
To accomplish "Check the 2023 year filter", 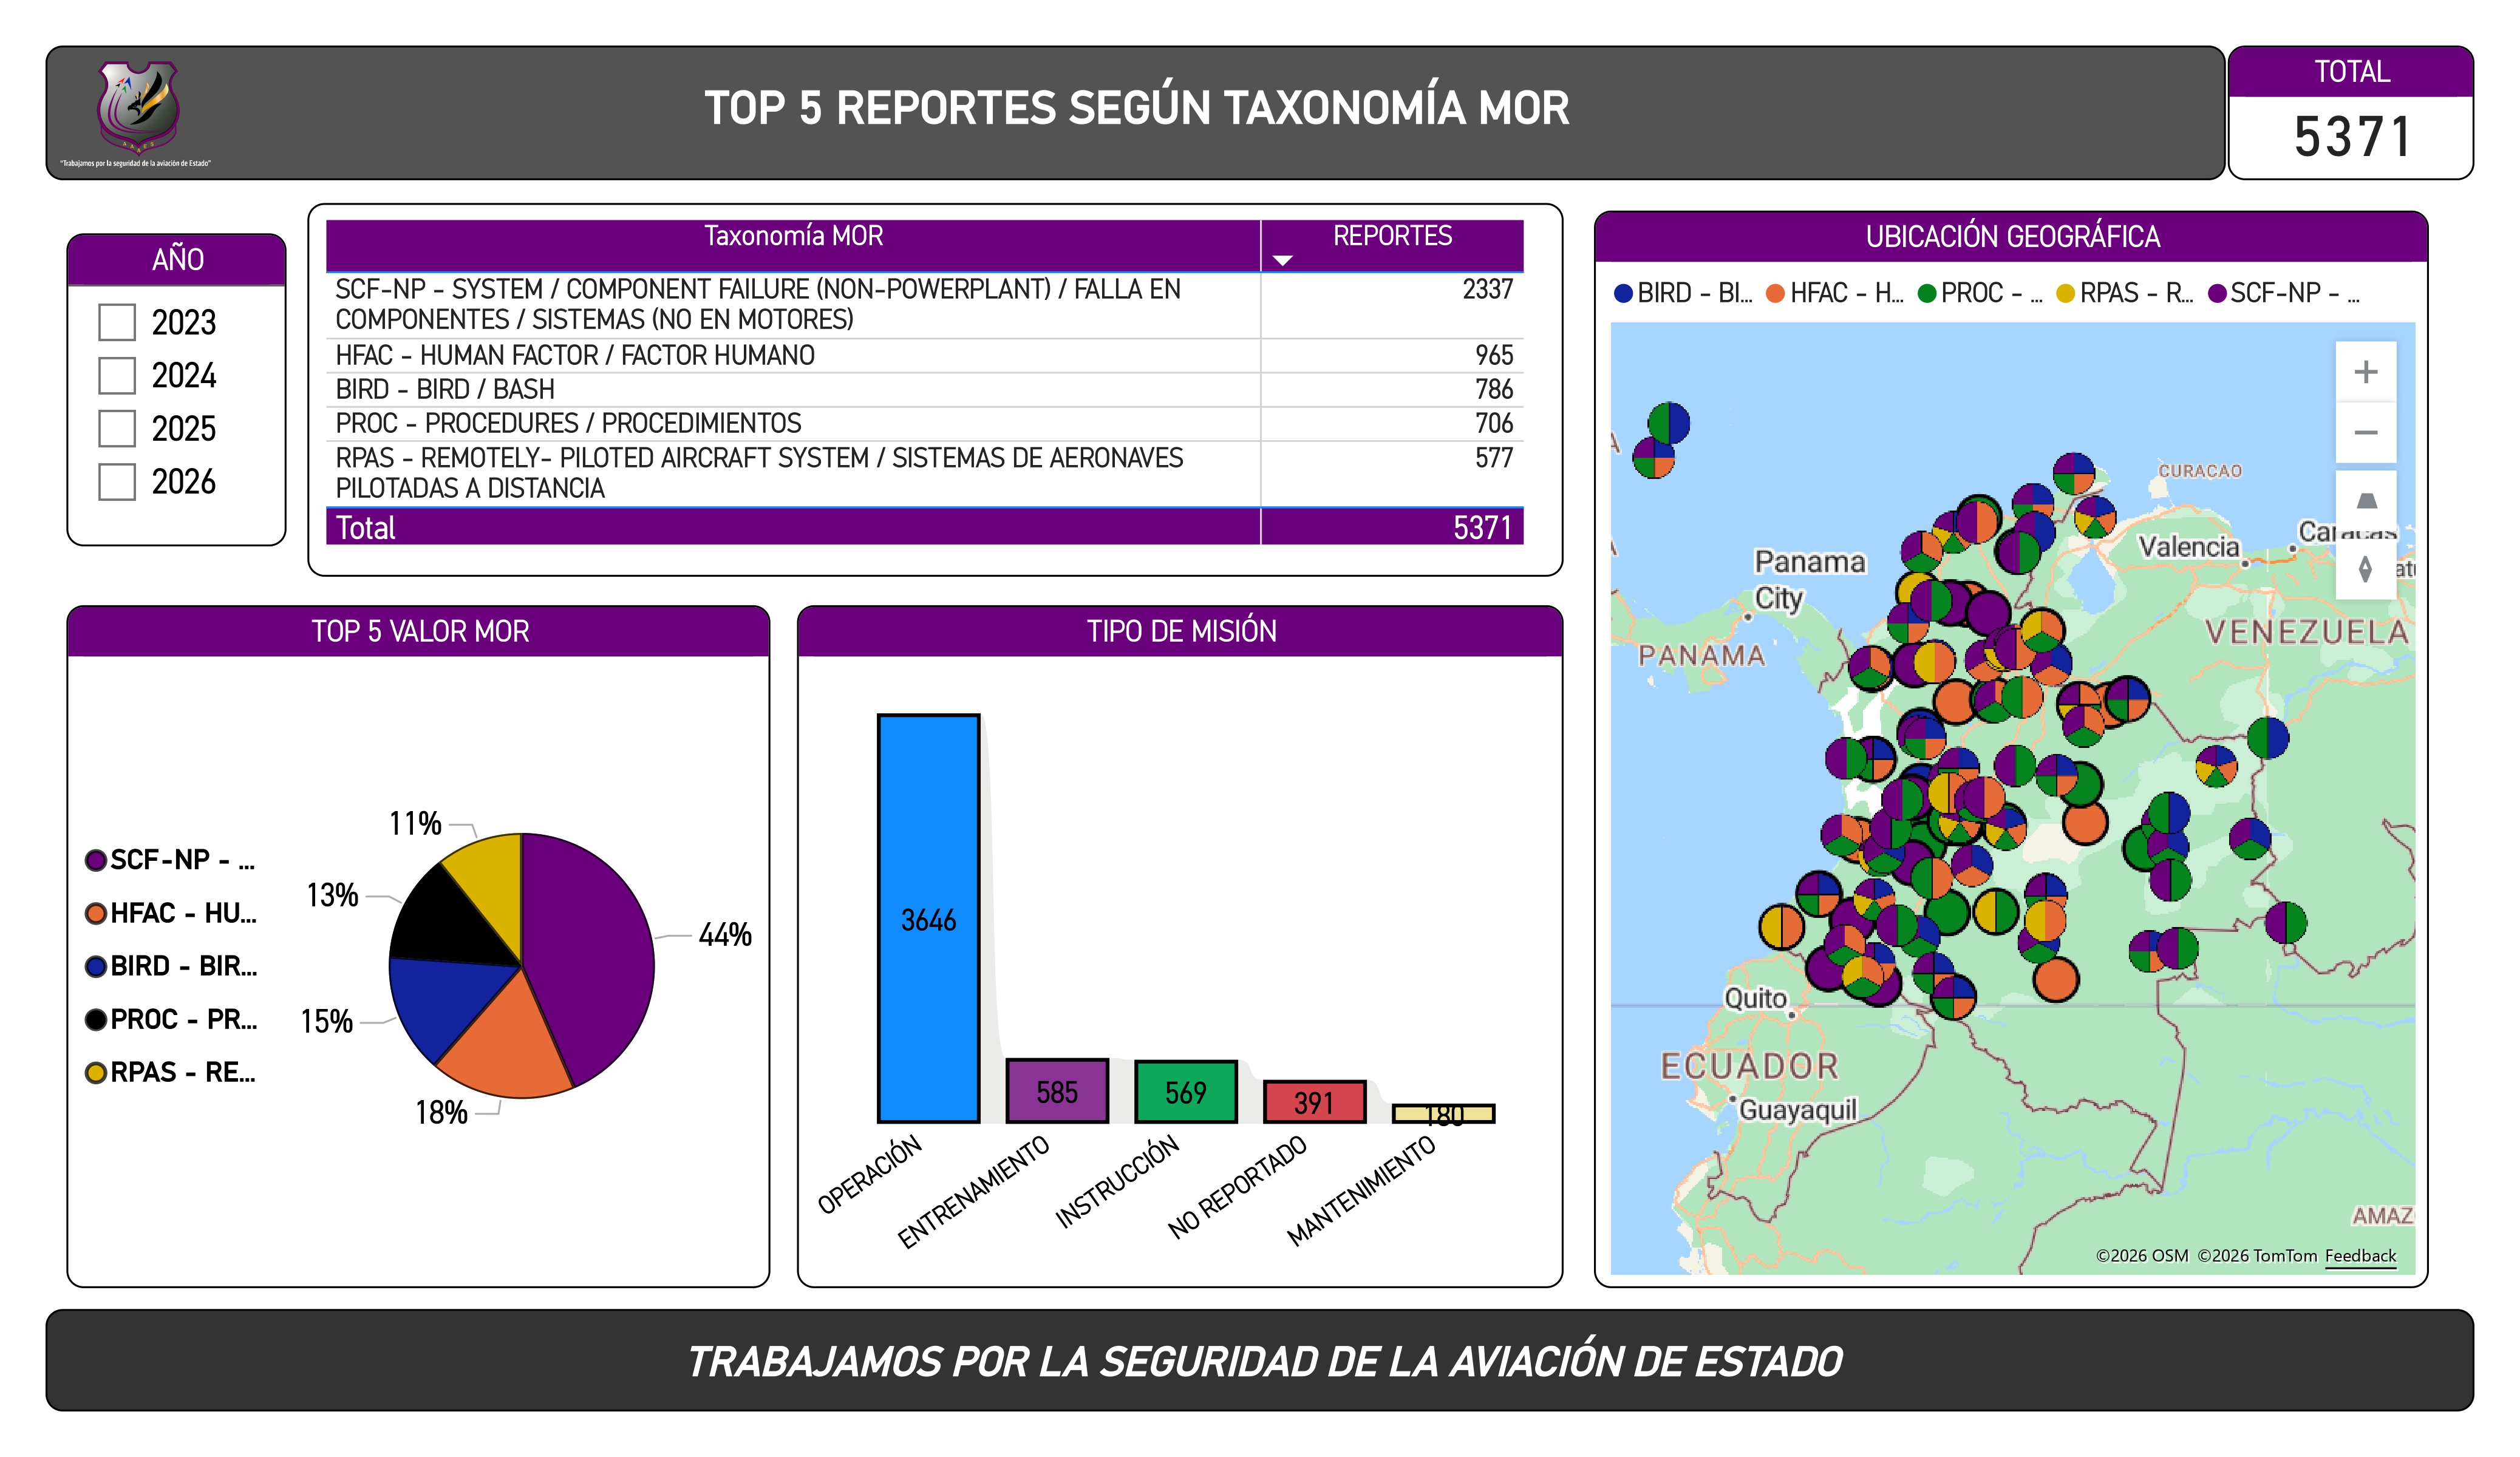I will 117,322.
